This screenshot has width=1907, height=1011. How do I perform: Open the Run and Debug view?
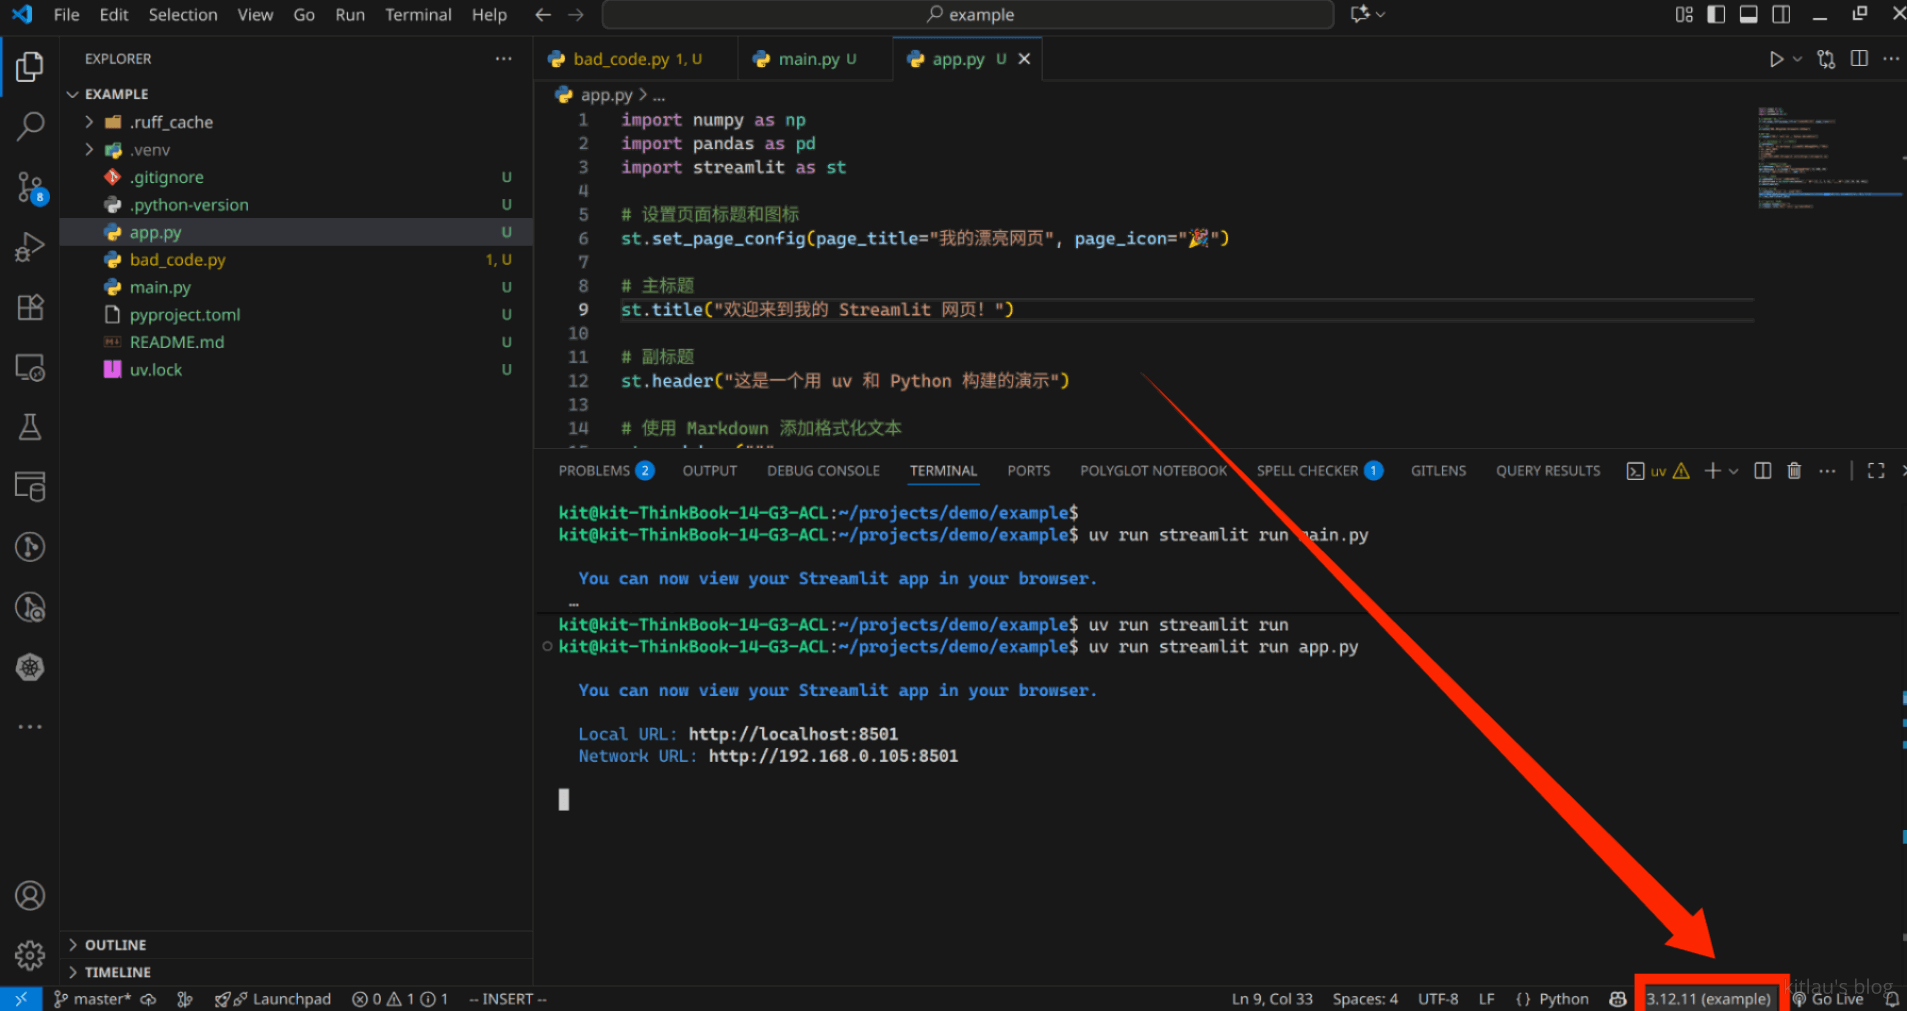(x=30, y=247)
